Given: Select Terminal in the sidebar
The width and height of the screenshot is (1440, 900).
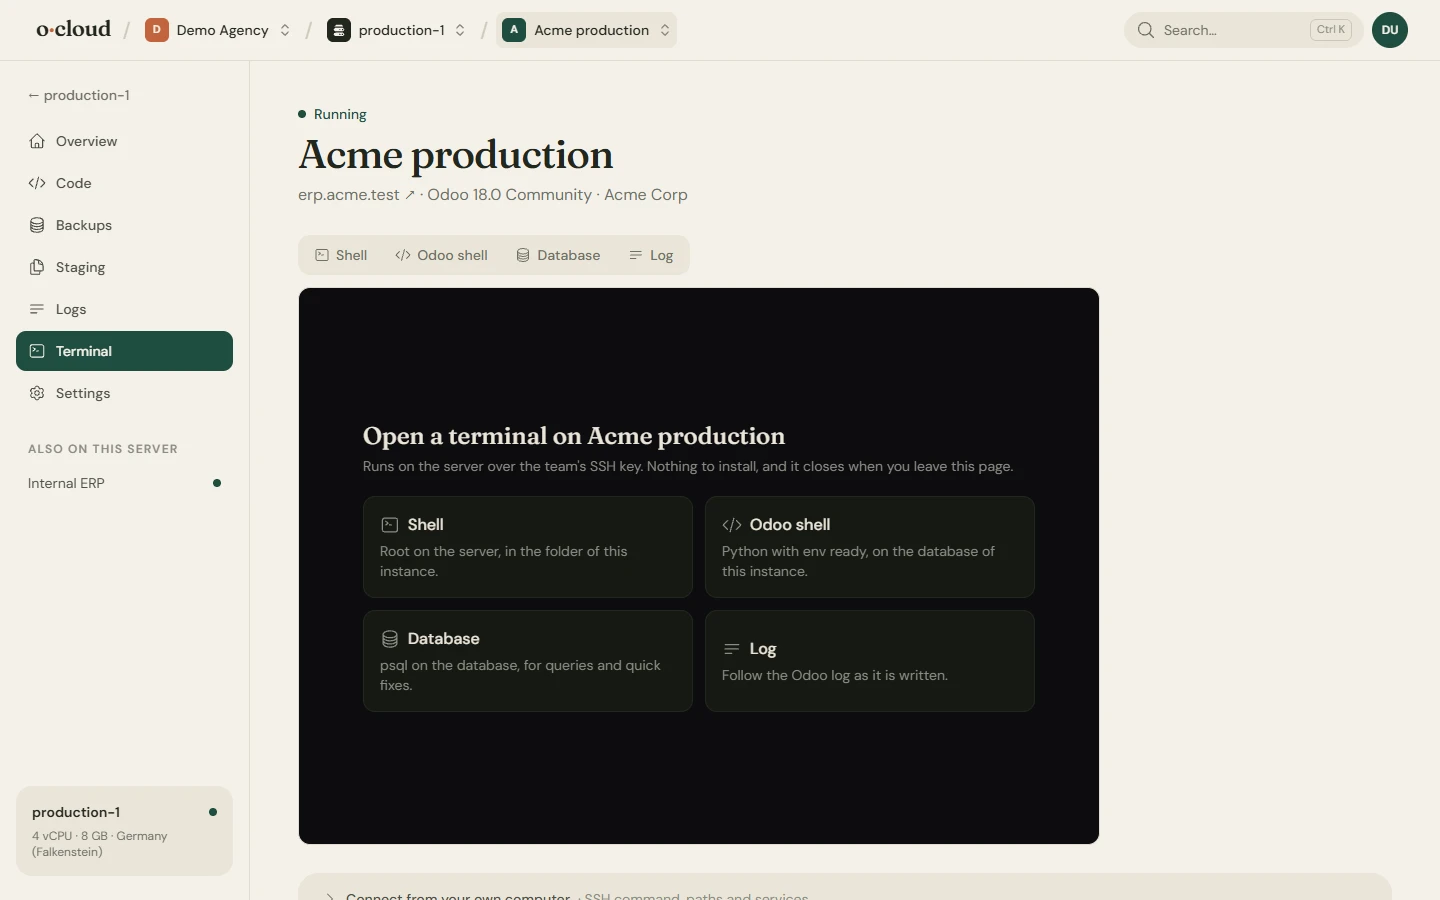Looking at the screenshot, I should (124, 351).
